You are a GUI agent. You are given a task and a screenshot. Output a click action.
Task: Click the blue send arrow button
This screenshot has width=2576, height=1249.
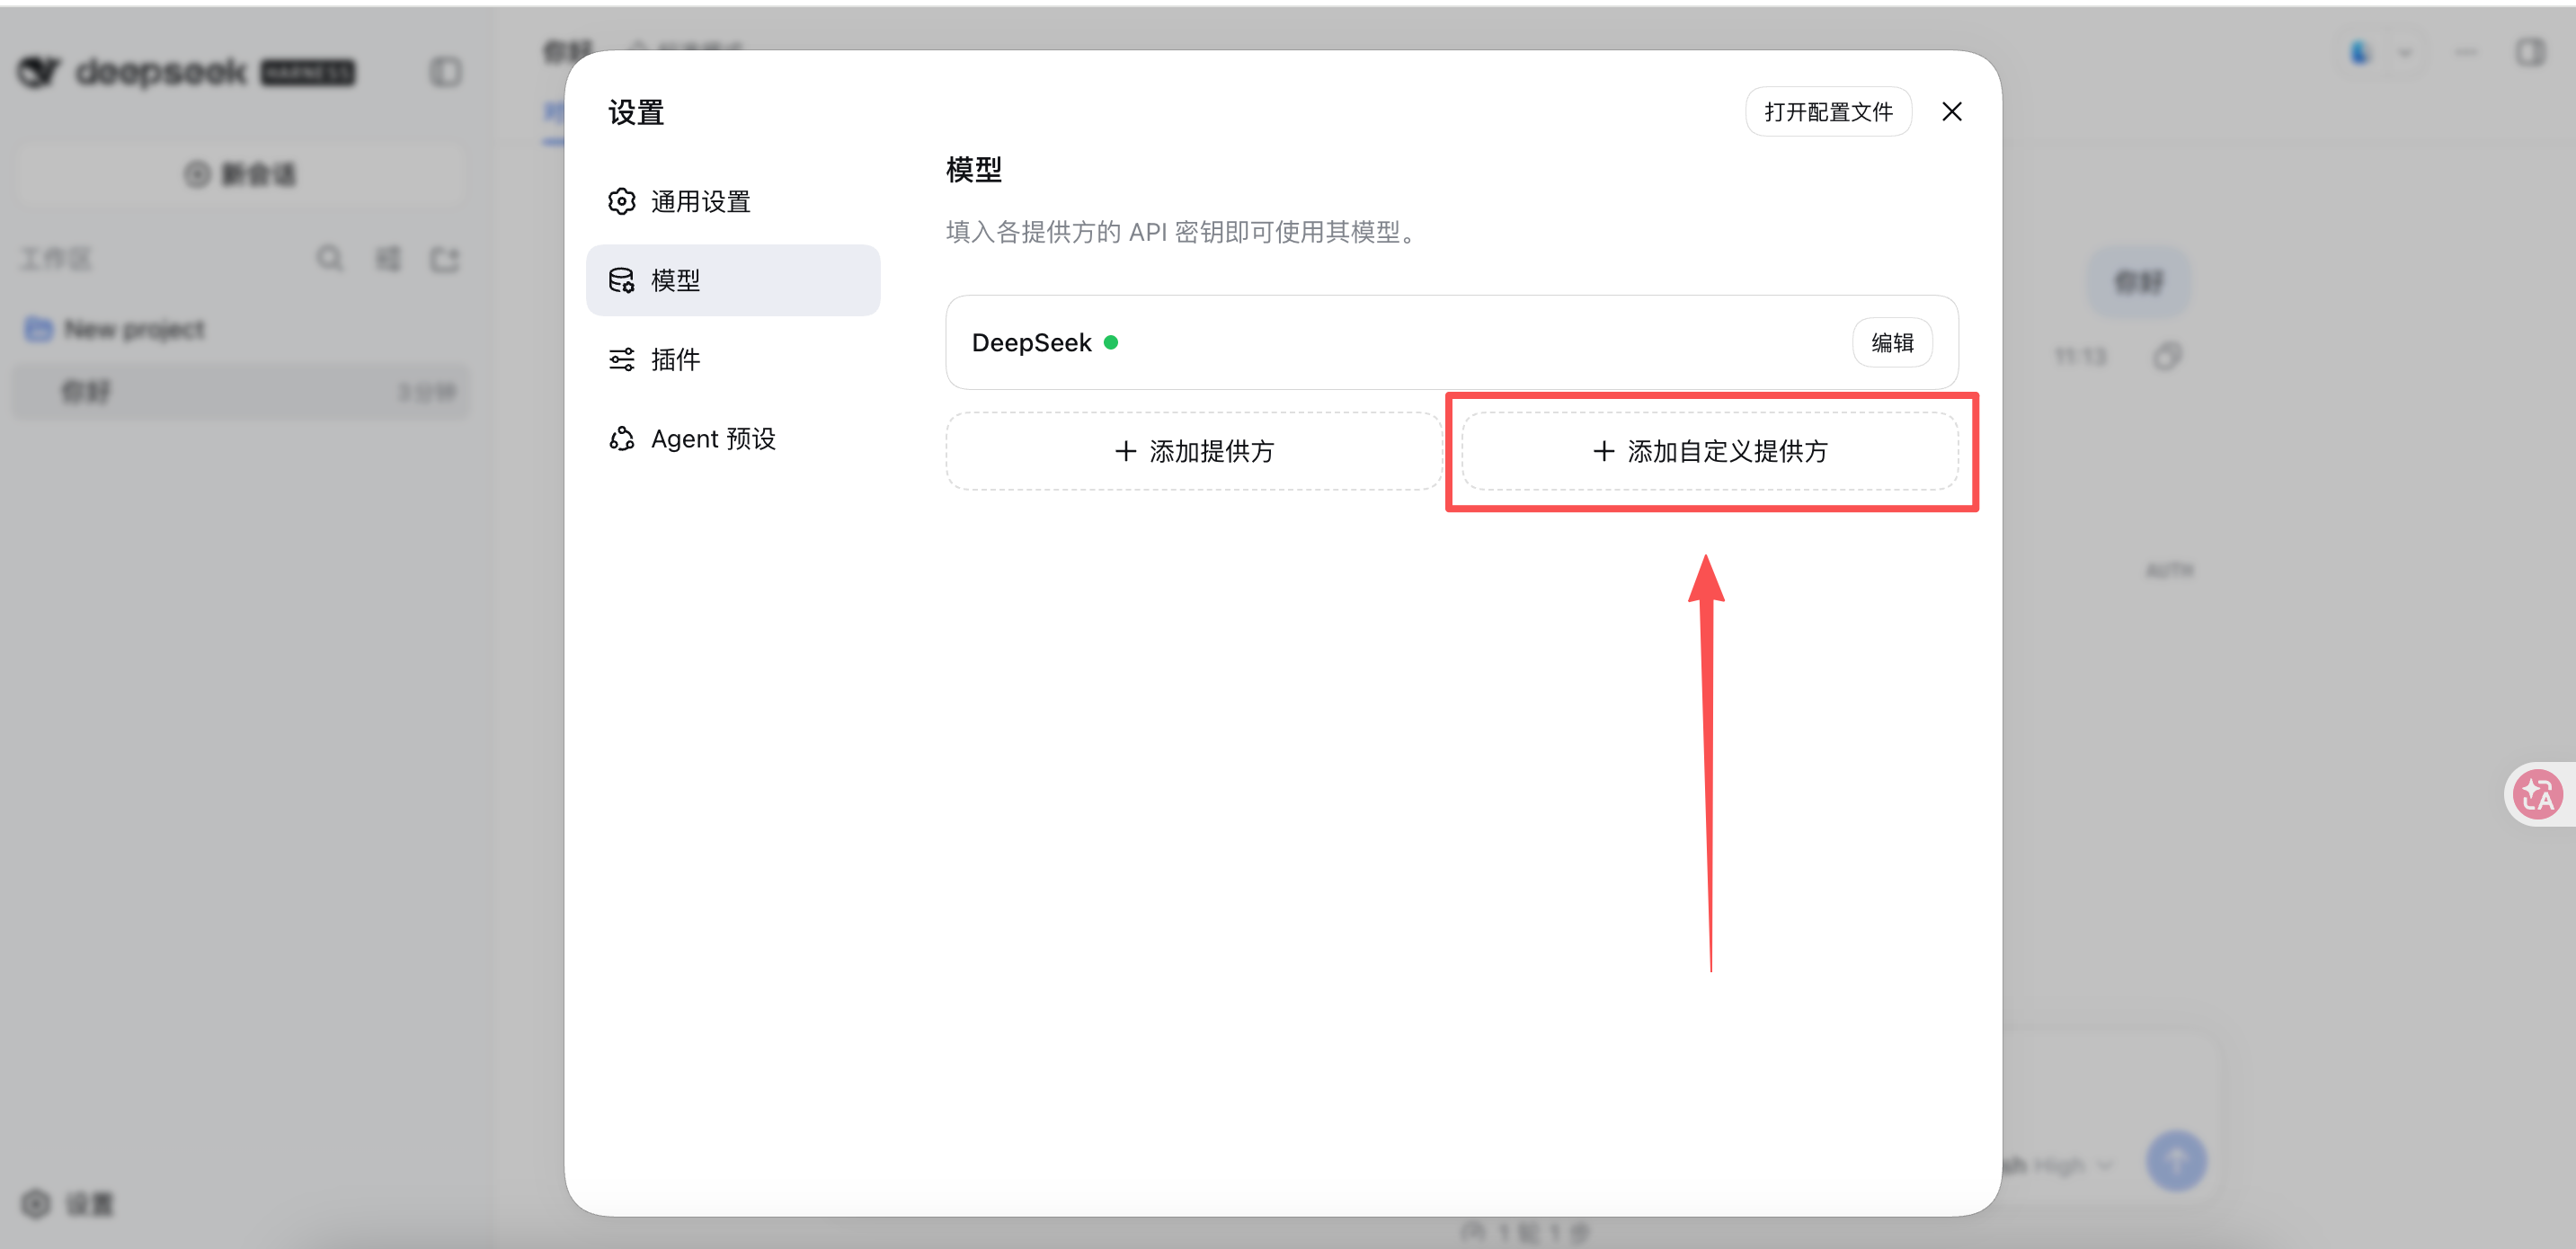tap(2176, 1160)
